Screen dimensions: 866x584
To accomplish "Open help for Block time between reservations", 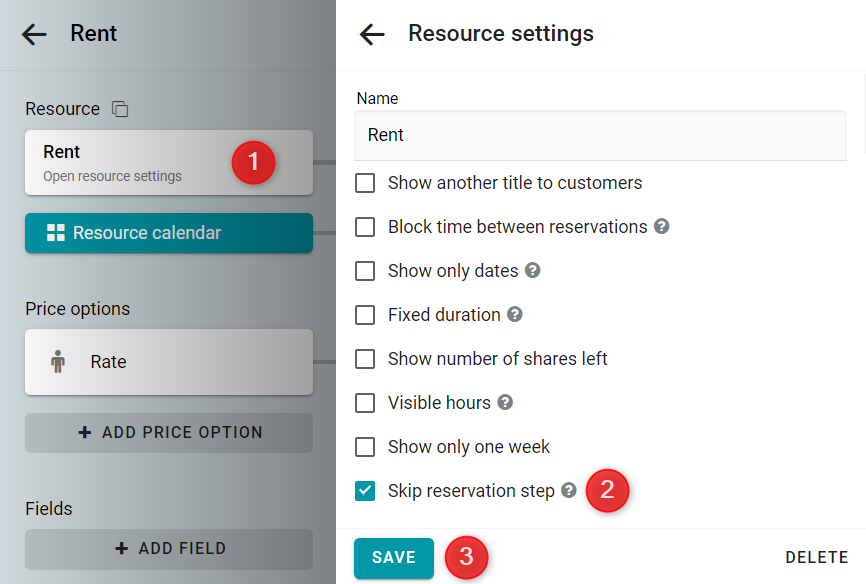I will pyautogui.click(x=662, y=227).
